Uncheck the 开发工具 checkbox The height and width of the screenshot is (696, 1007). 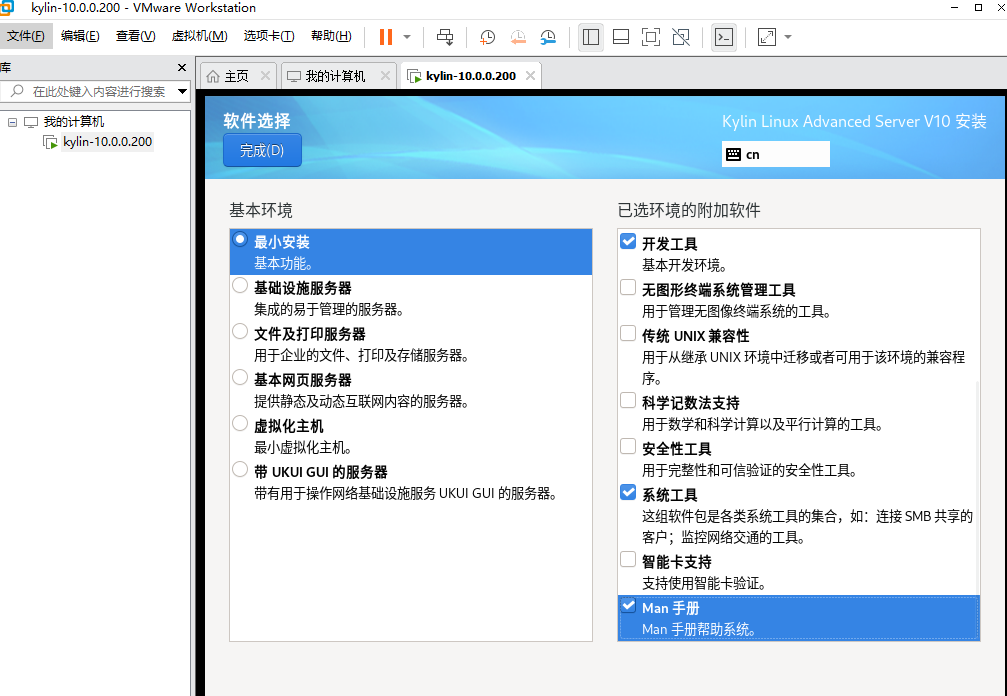(x=628, y=241)
